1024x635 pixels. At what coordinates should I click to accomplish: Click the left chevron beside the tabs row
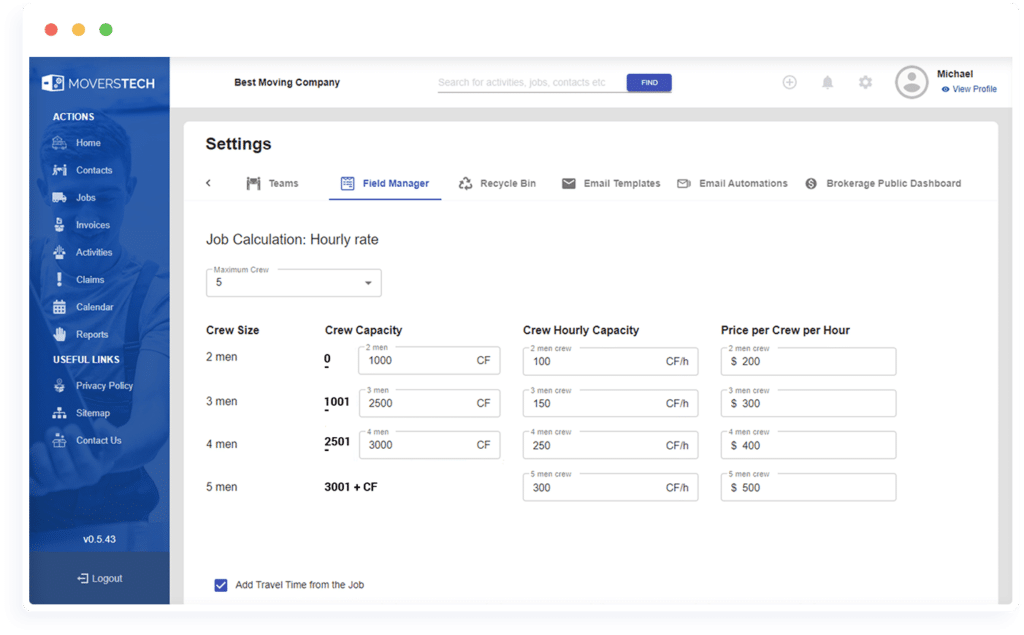click(208, 183)
